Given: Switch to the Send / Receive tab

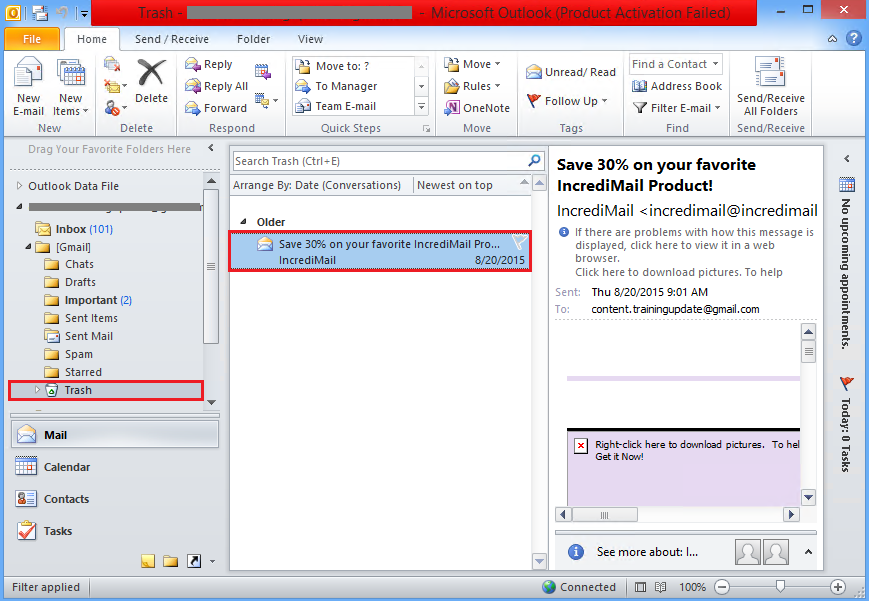Looking at the screenshot, I should point(172,39).
